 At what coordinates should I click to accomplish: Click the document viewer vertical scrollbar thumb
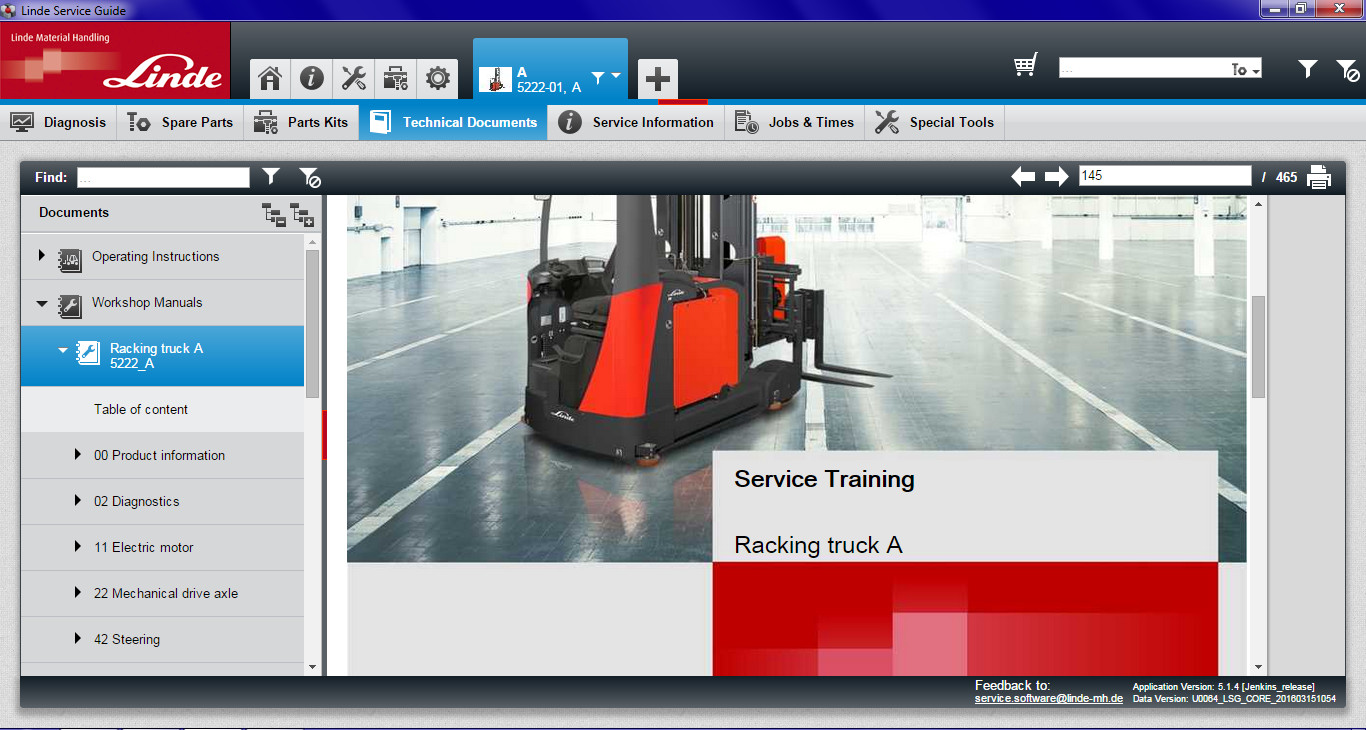click(x=1258, y=346)
